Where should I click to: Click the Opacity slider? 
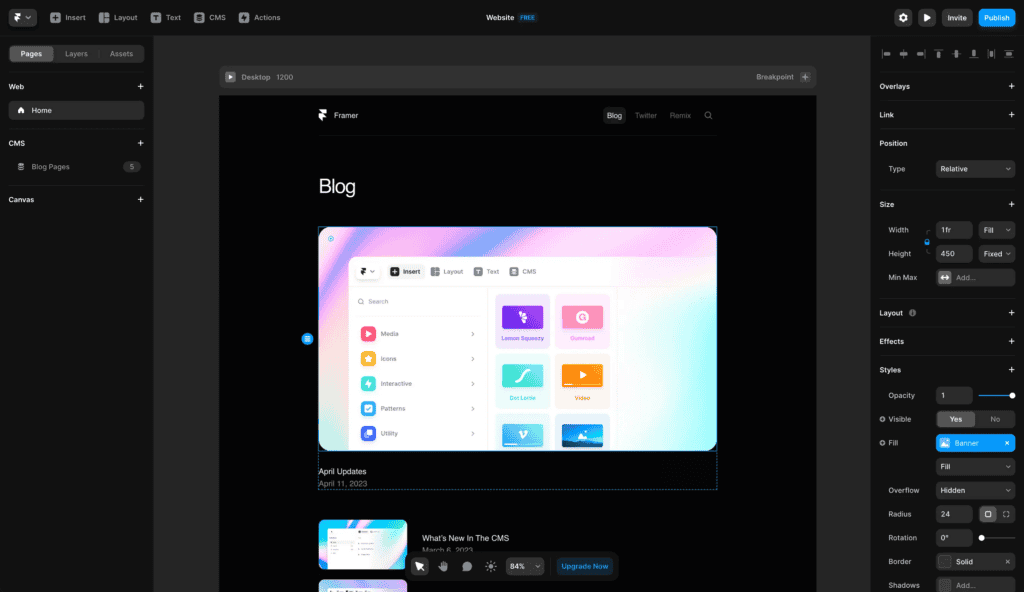point(997,395)
